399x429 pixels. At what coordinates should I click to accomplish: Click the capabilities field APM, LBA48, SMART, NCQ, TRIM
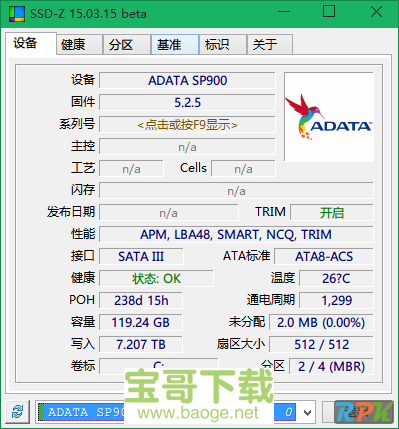click(x=236, y=235)
